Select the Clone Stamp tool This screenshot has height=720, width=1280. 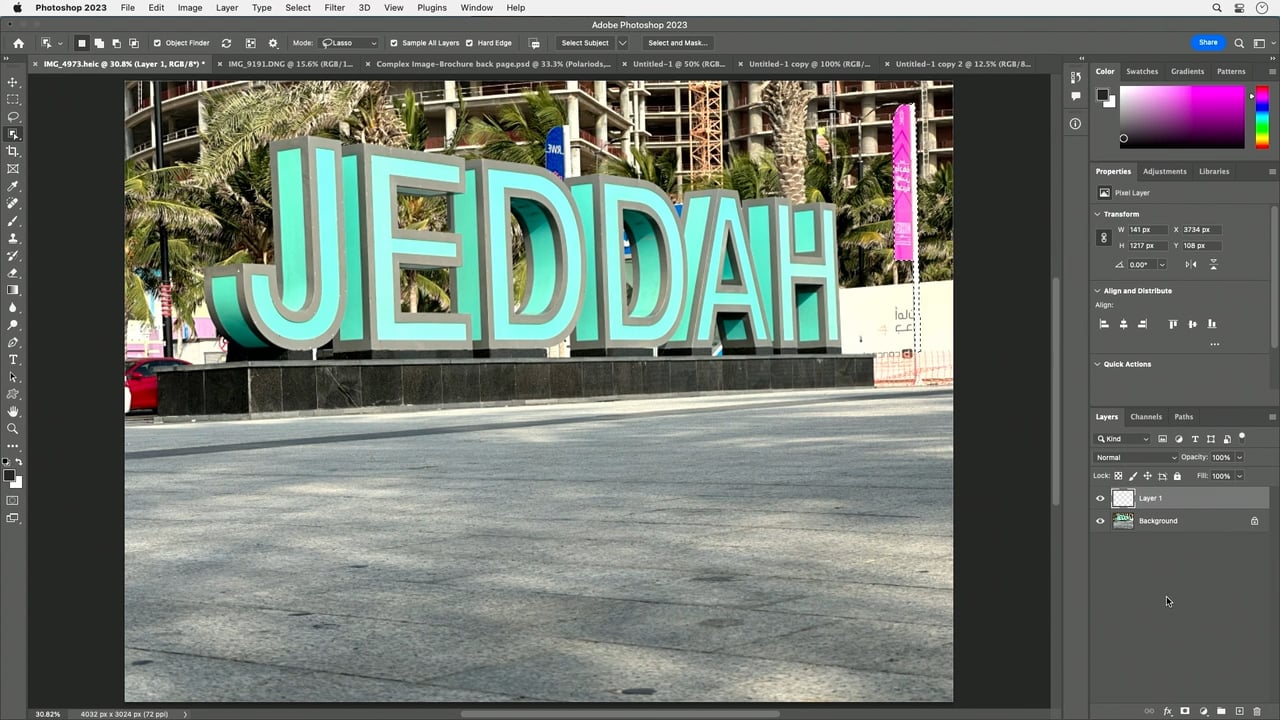tap(13, 238)
